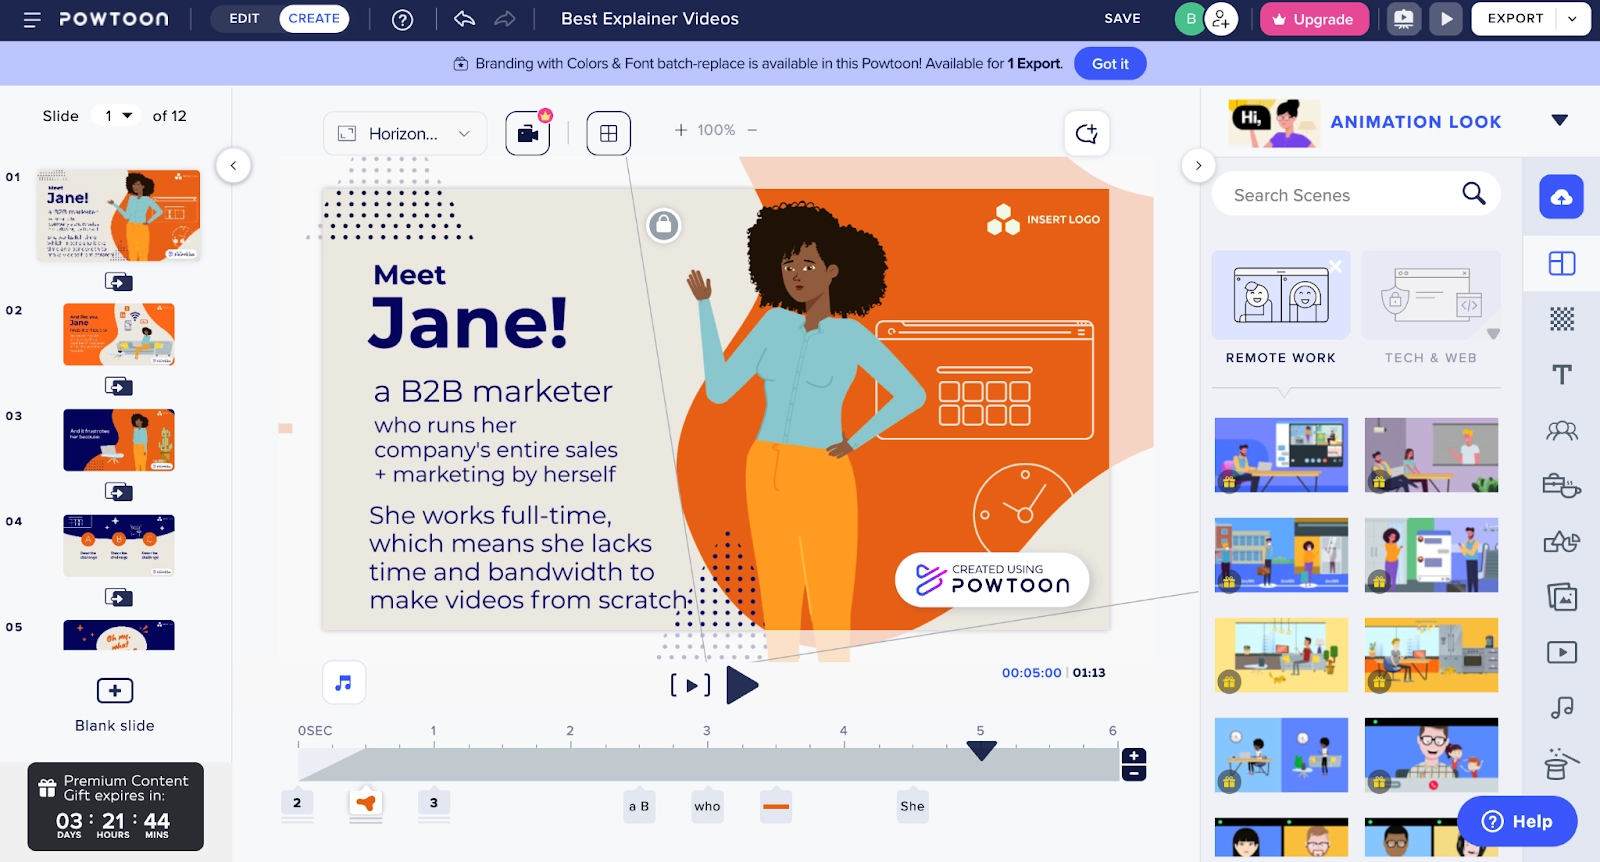The width and height of the screenshot is (1600, 862).
Task: Open the Horizontal aspect ratio dropdown
Action: [x=405, y=133]
